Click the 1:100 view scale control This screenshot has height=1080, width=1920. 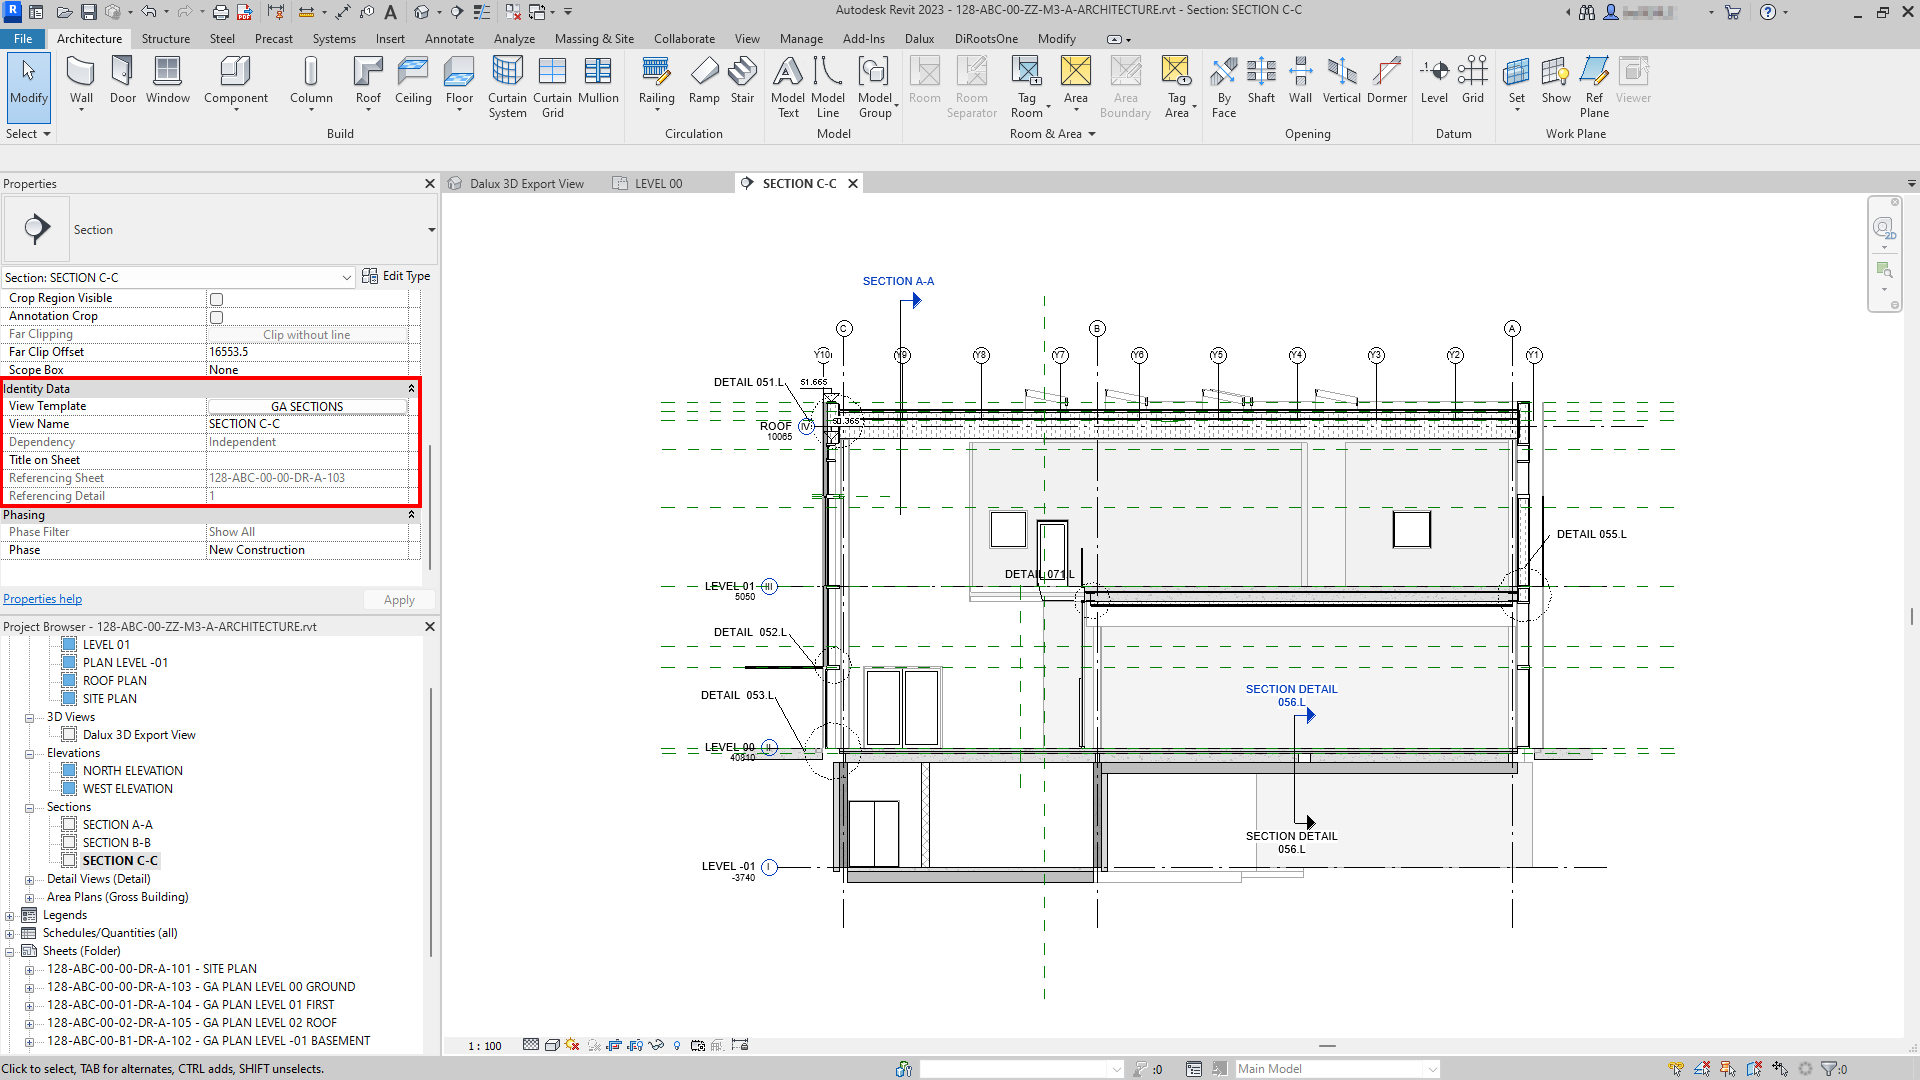pos(485,1046)
